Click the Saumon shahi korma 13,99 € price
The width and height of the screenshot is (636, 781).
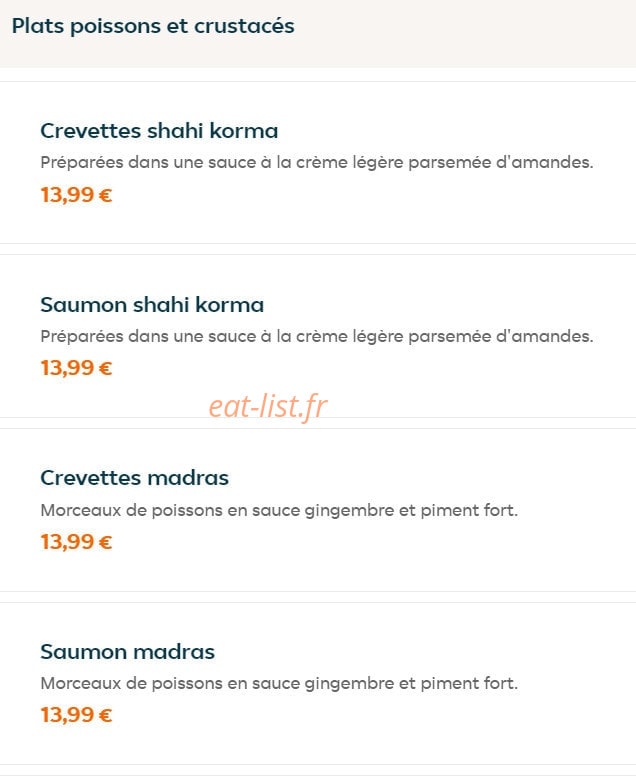pos(76,368)
